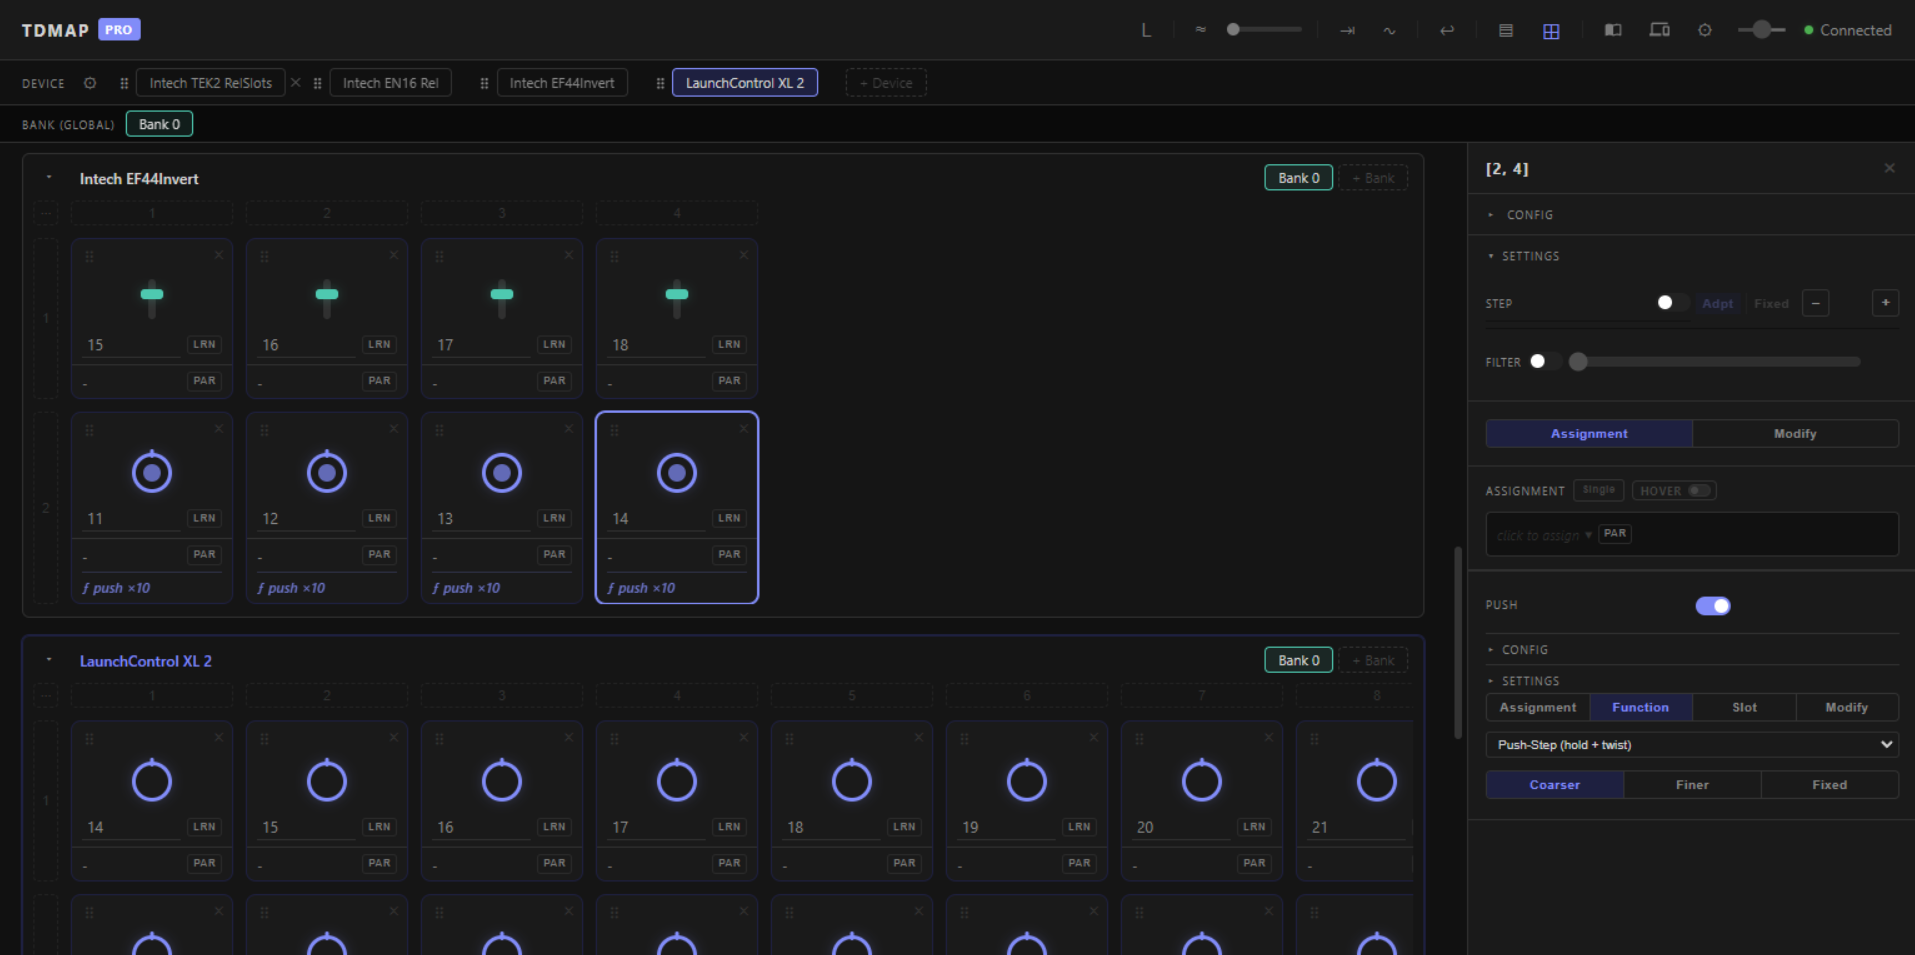Expand SETTINGS section under PUSH
The image size is (1915, 955).
point(1523,681)
